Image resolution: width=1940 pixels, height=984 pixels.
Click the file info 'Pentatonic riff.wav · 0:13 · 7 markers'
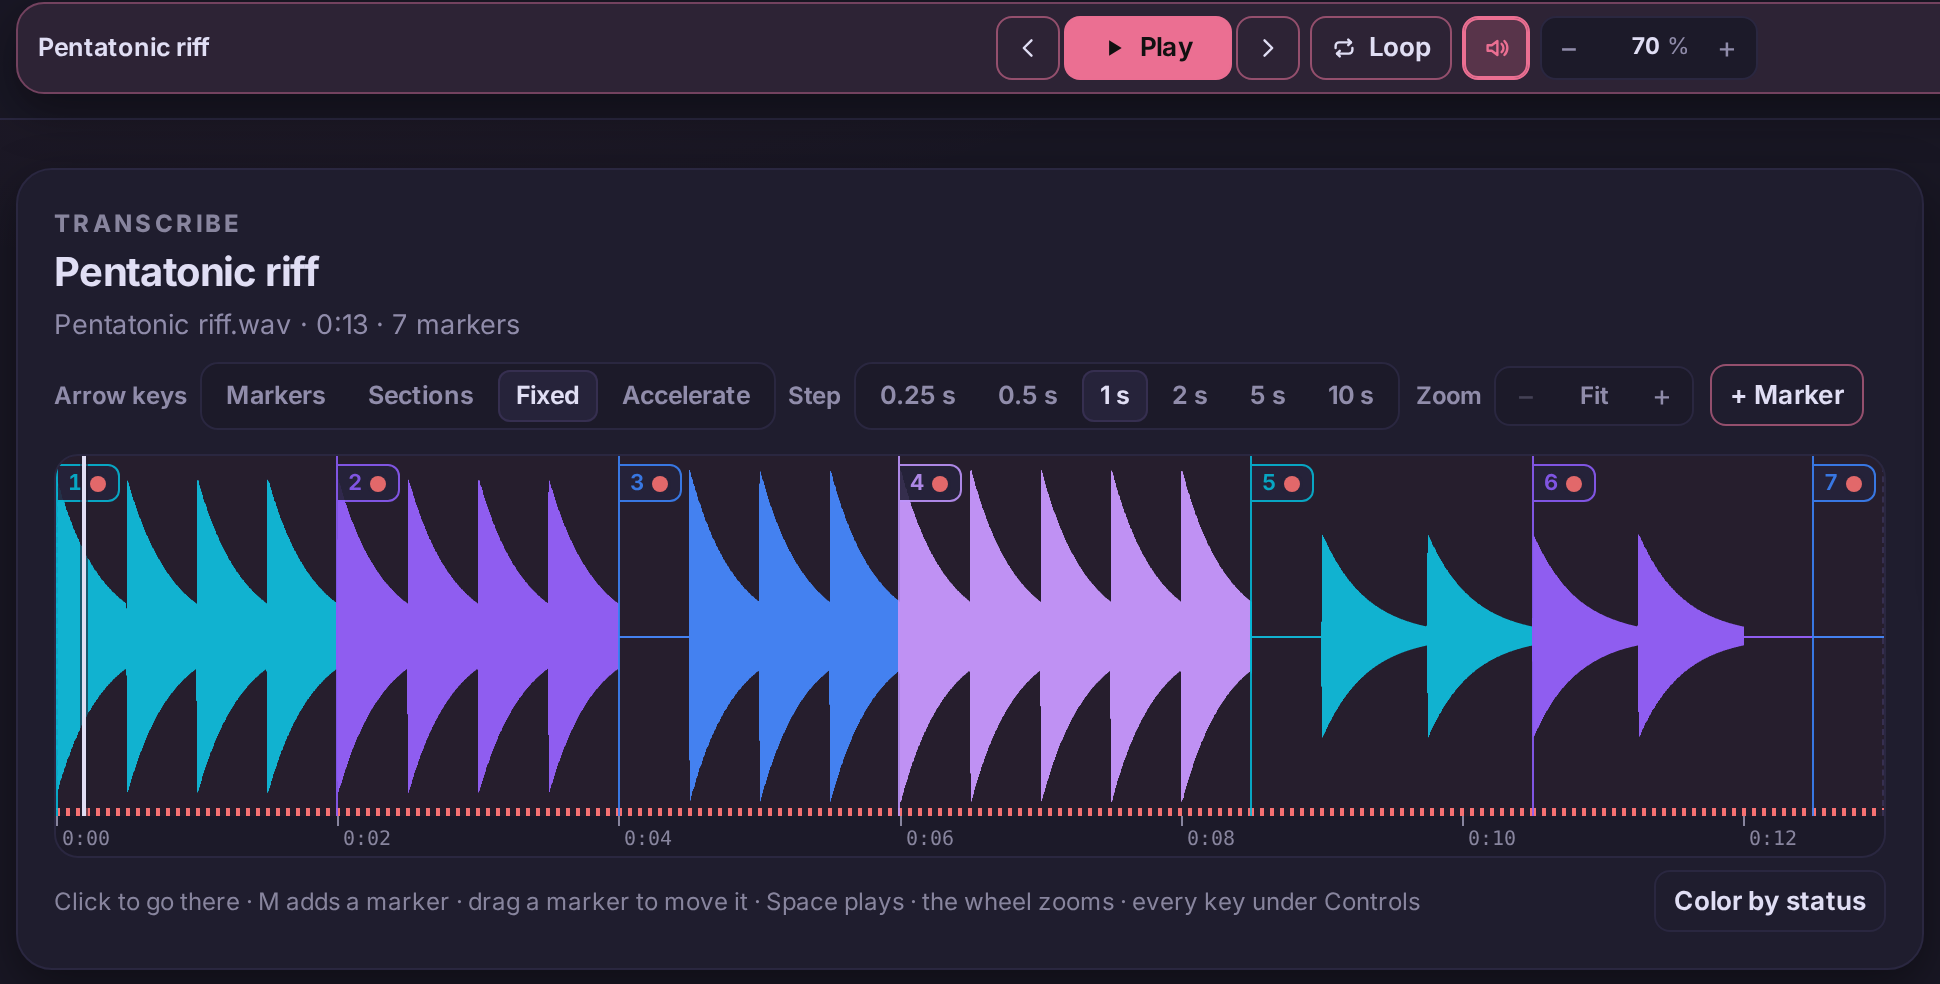(287, 325)
